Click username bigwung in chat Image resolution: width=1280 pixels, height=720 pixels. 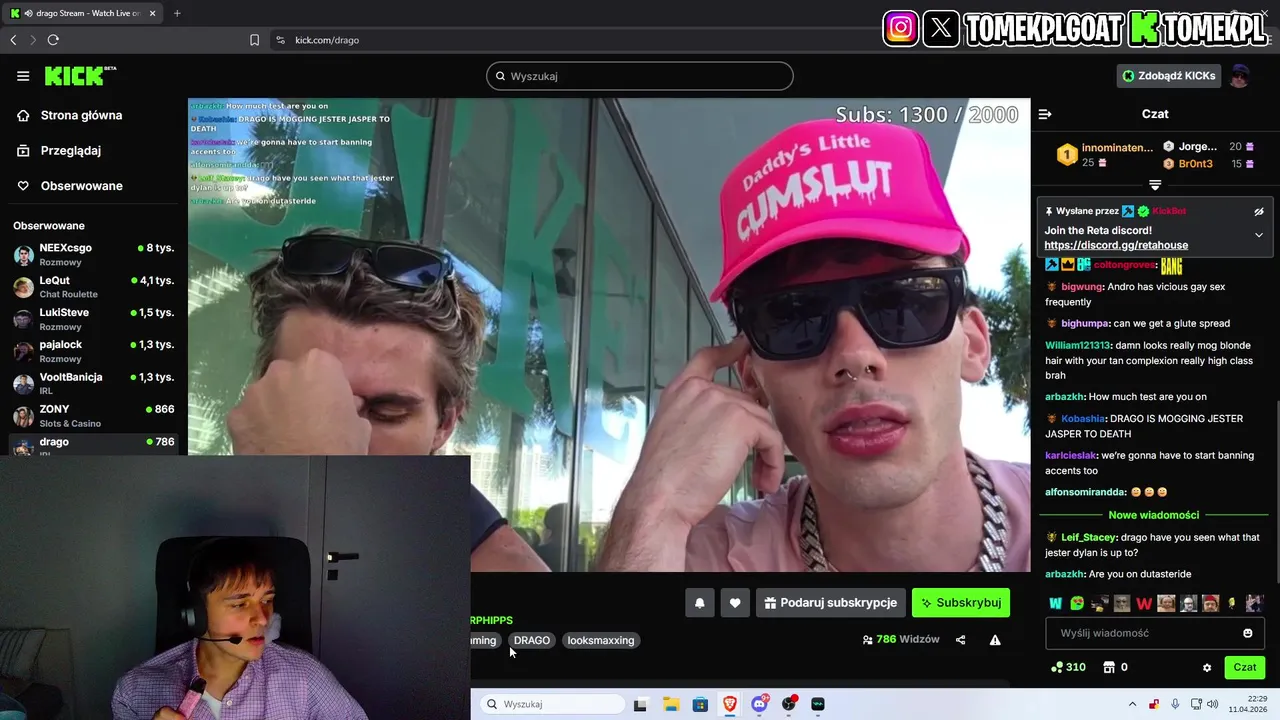pyautogui.click(x=1082, y=287)
